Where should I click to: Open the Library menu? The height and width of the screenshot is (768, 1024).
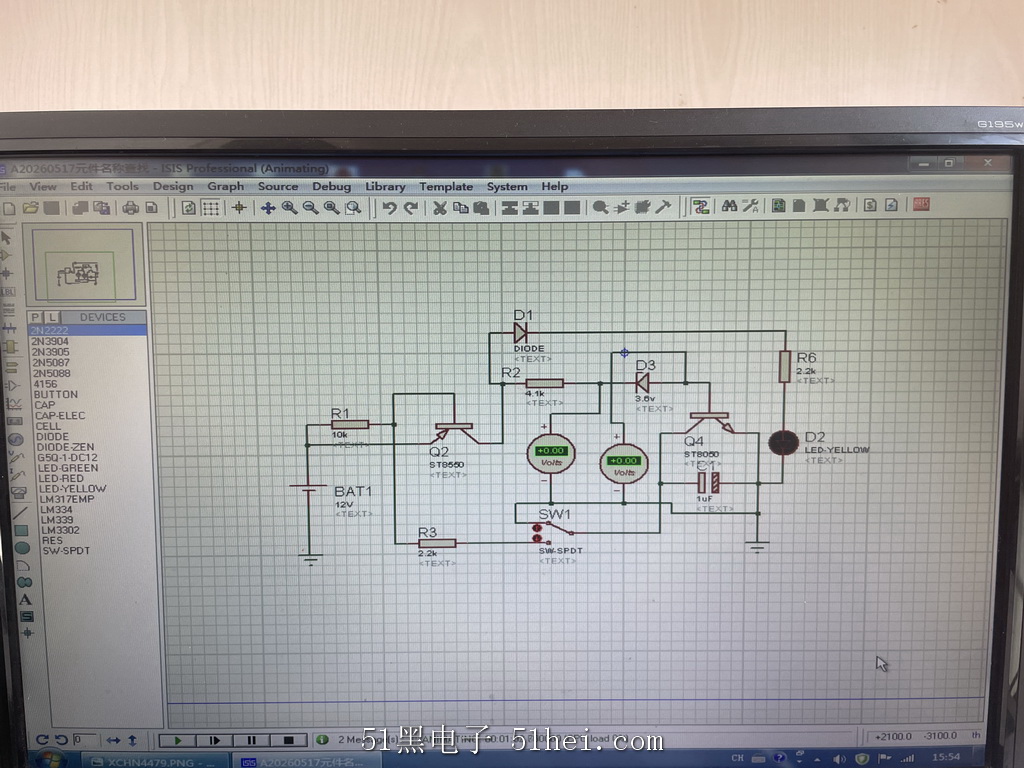coord(385,186)
